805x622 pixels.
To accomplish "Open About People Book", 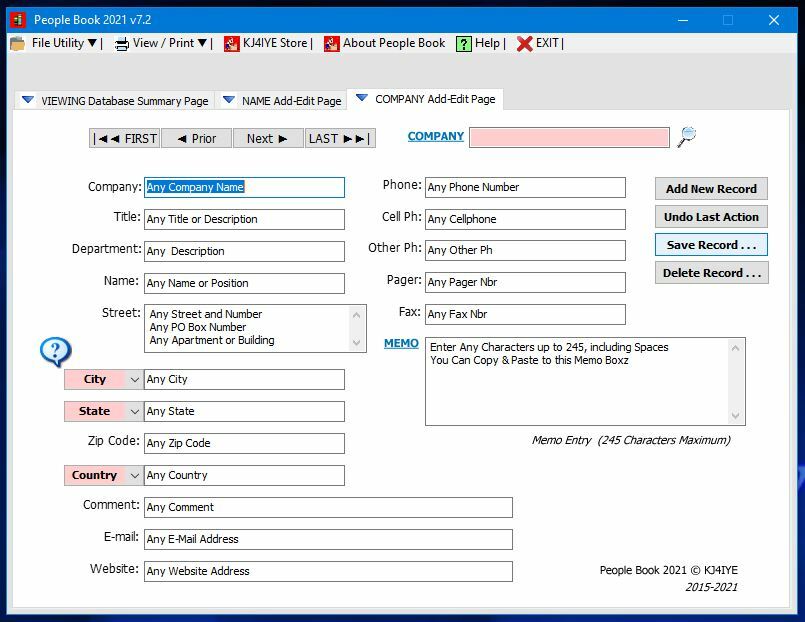I will click(x=394, y=43).
